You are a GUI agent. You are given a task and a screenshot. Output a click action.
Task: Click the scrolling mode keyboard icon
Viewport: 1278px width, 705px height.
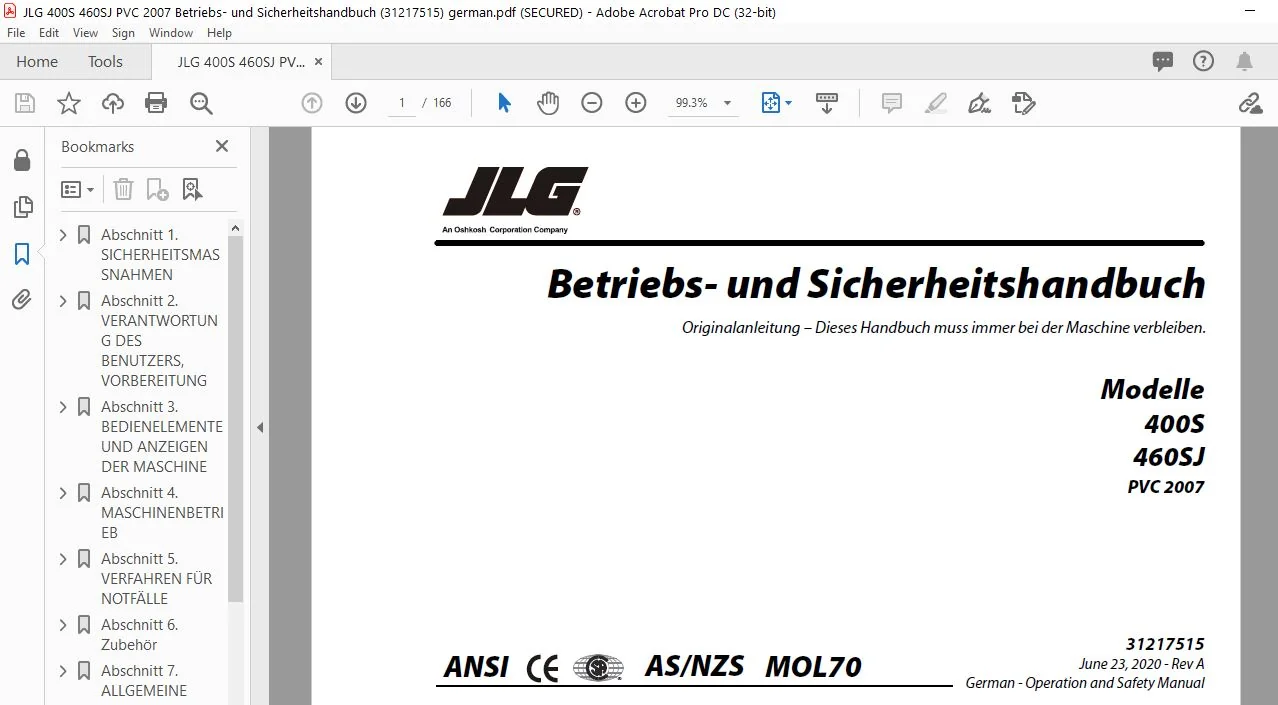click(x=827, y=103)
